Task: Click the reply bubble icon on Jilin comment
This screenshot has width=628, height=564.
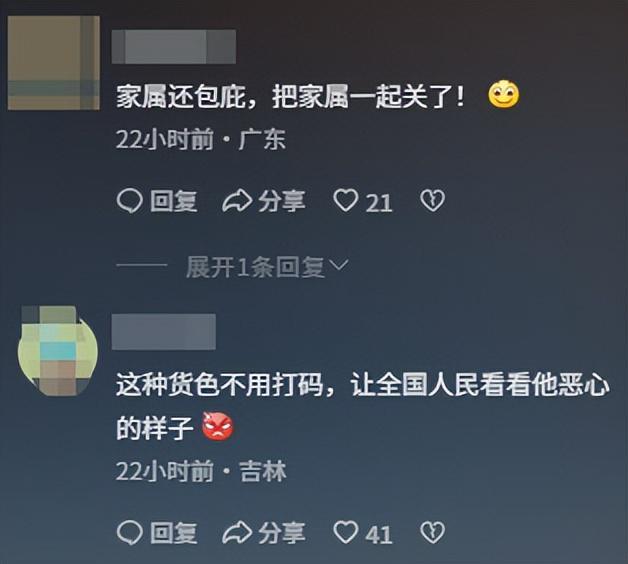Action: coord(129,533)
